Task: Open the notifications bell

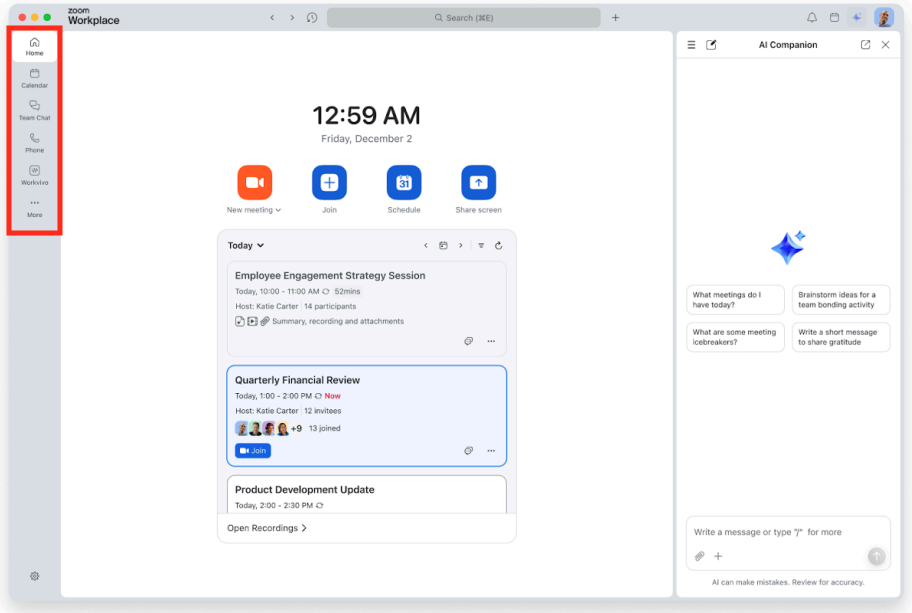Action: [x=811, y=17]
